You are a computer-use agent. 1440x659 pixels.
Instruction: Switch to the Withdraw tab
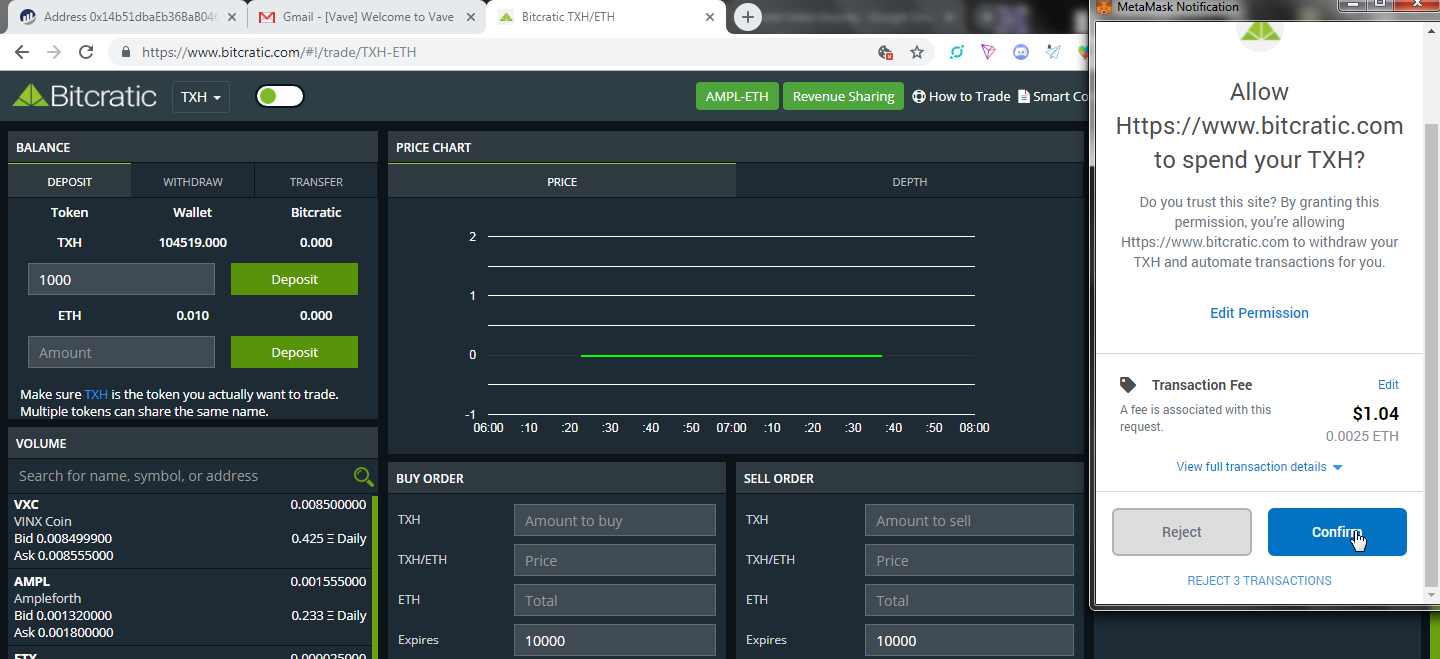click(x=193, y=181)
